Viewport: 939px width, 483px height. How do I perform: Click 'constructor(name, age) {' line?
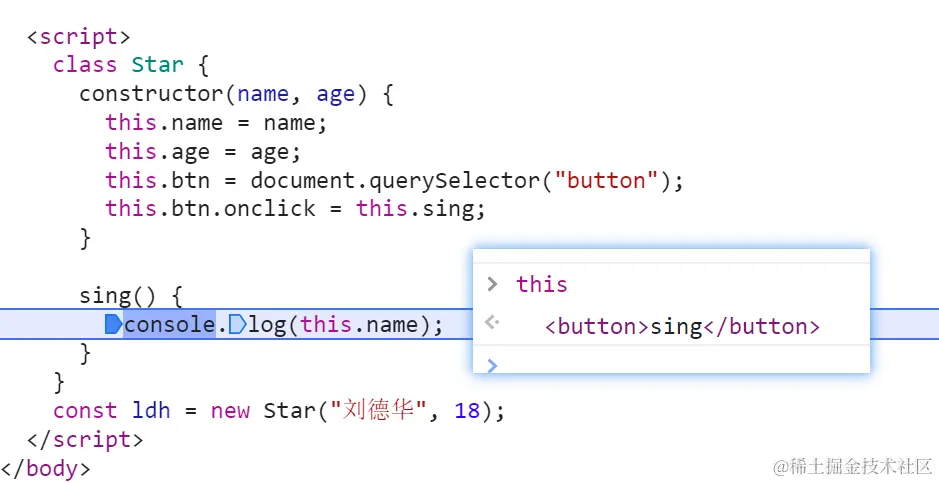[x=237, y=94]
